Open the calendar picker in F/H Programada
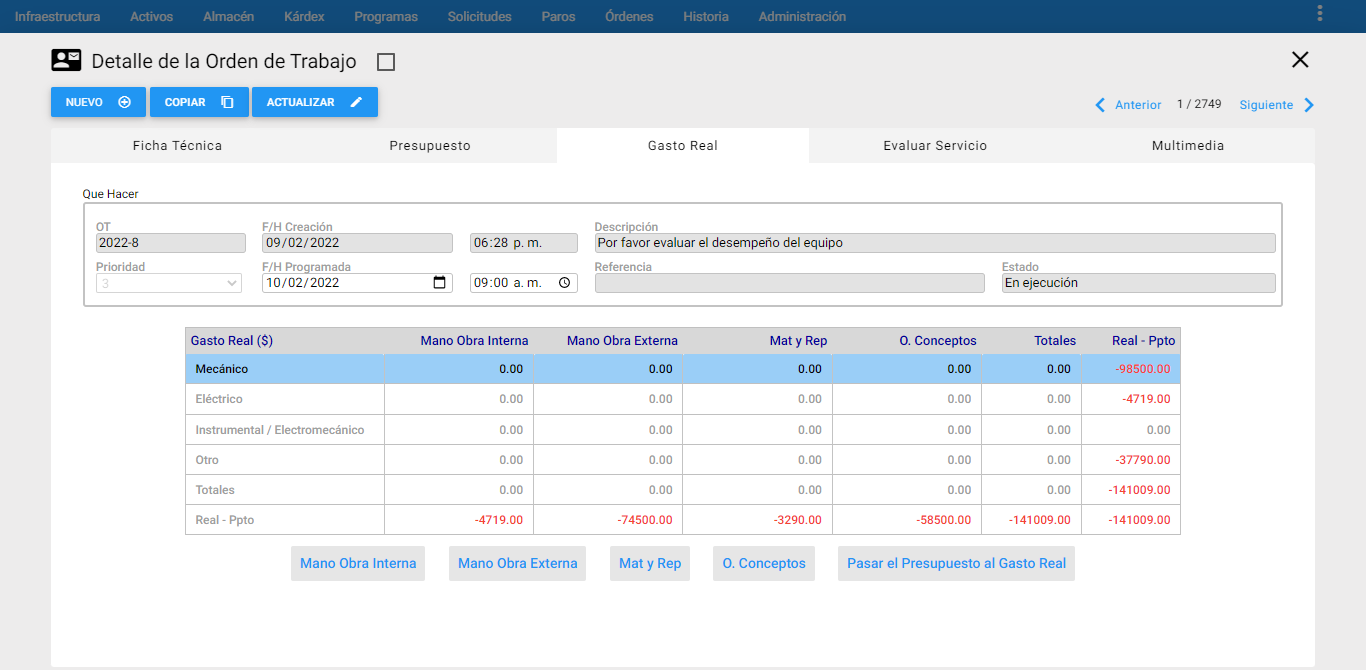 tap(439, 283)
